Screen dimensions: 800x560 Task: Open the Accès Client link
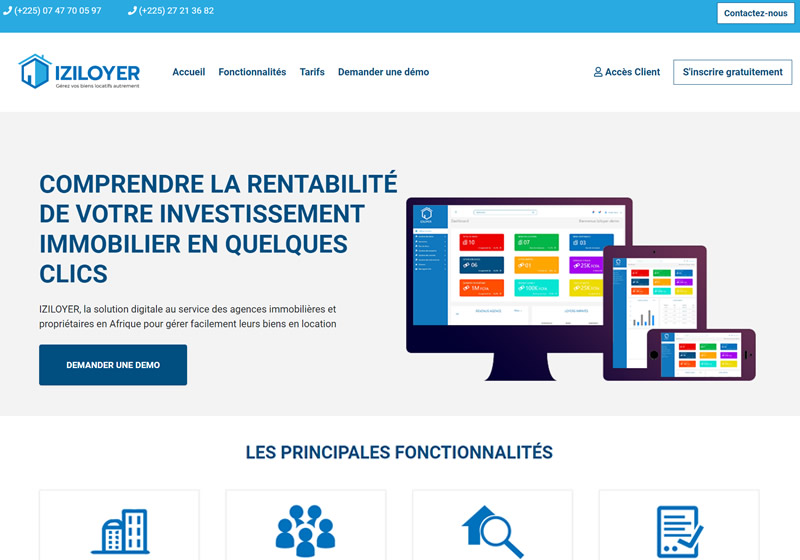[x=632, y=72]
